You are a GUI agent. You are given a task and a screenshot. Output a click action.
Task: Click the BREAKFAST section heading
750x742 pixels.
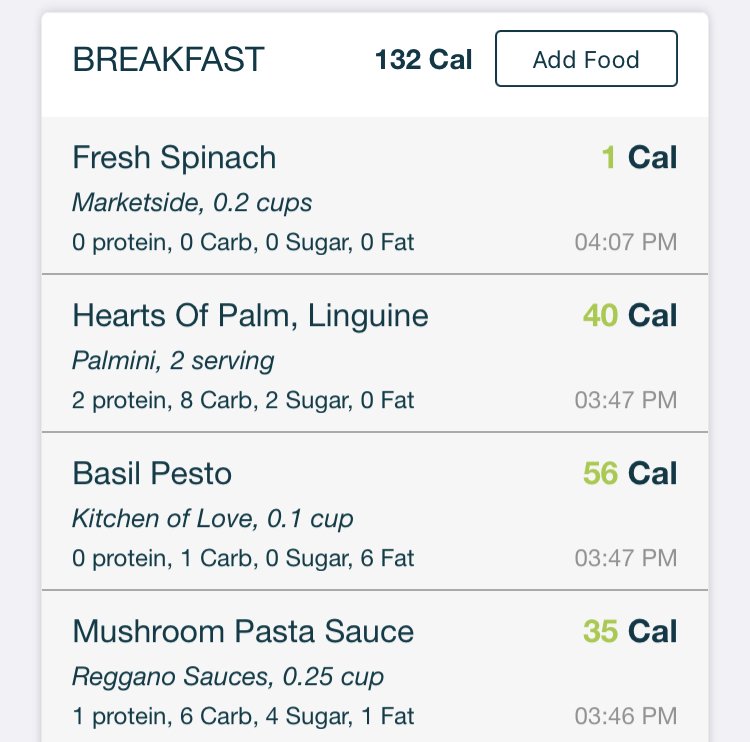coord(168,59)
